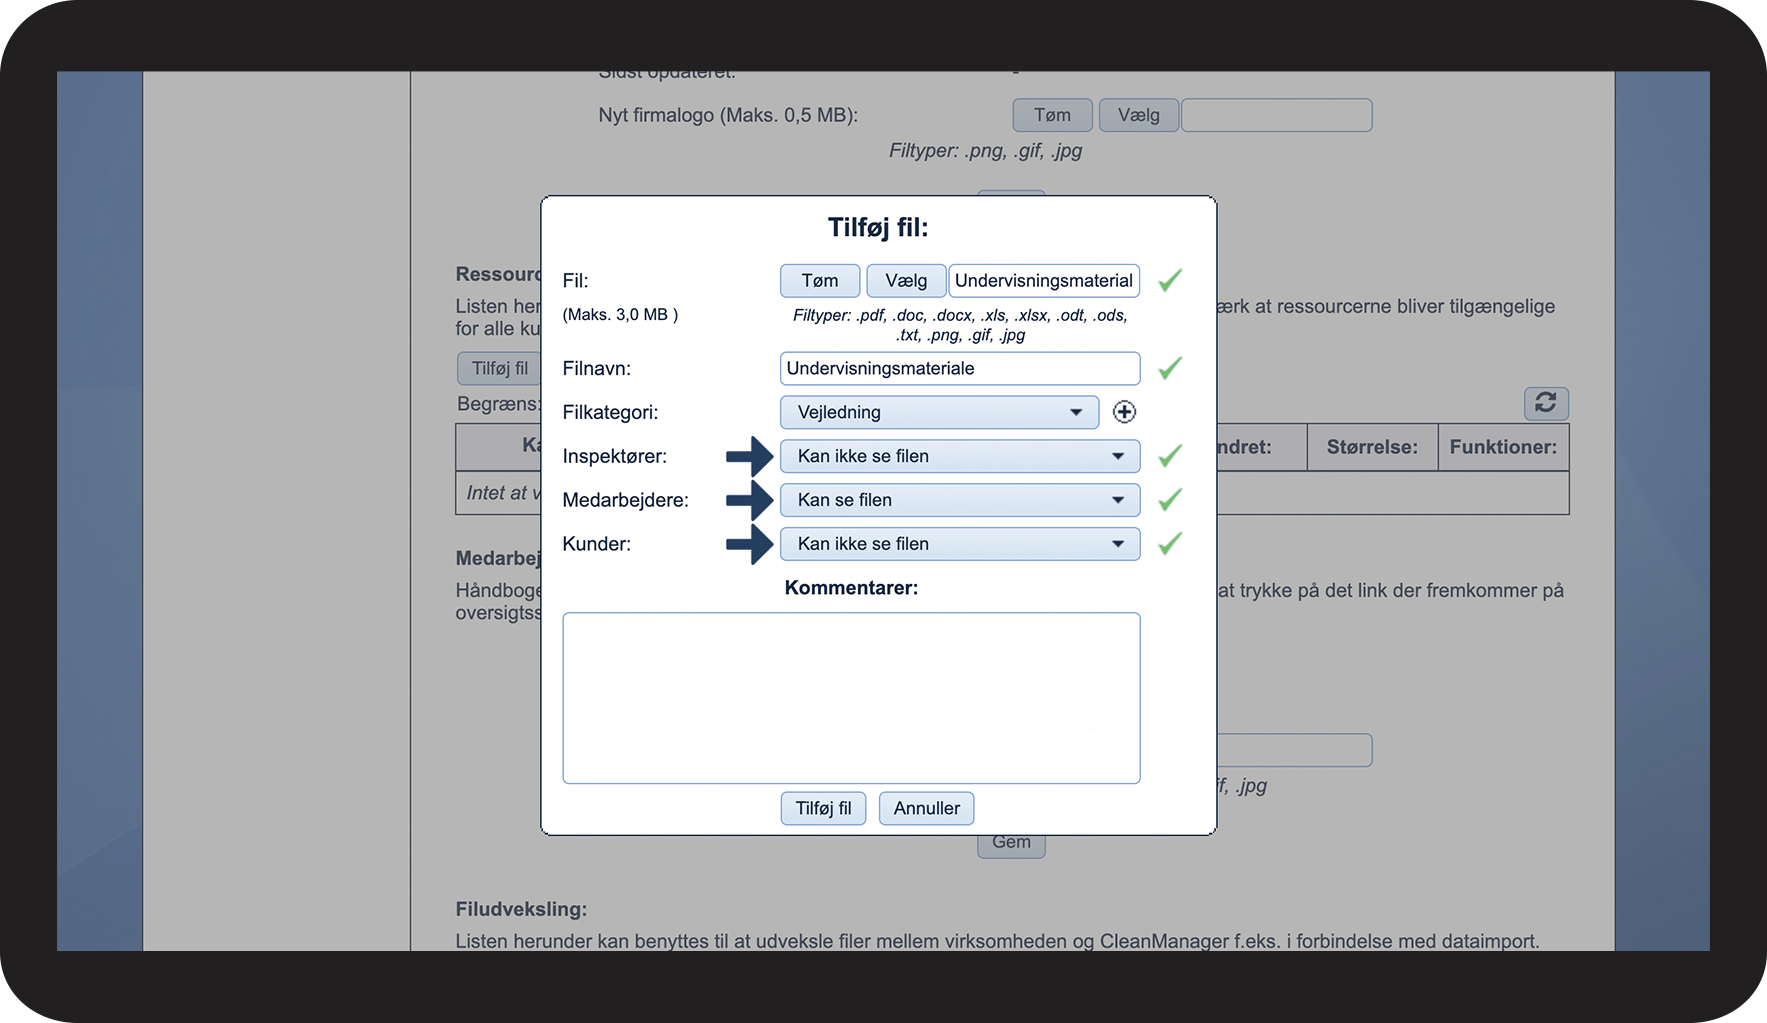Image resolution: width=1767 pixels, height=1023 pixels.
Task: Click inside the Kommentarer text area
Action: pos(851,698)
